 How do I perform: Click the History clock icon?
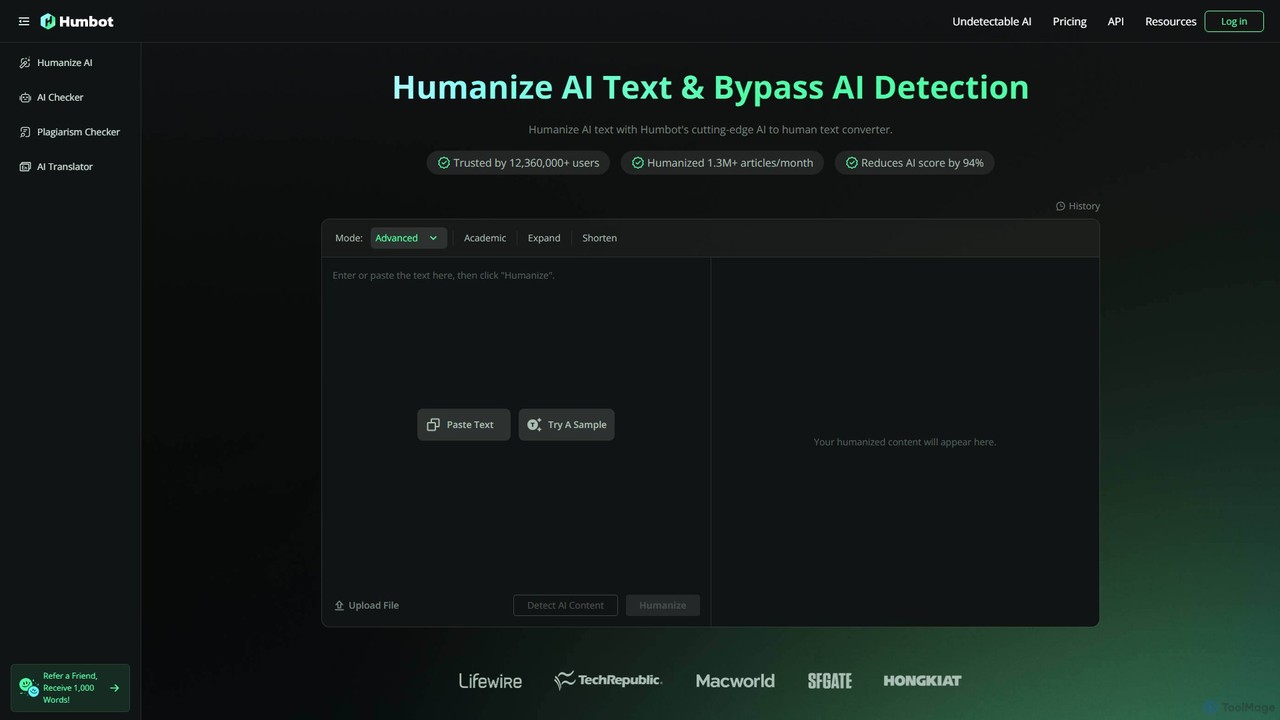point(1061,206)
